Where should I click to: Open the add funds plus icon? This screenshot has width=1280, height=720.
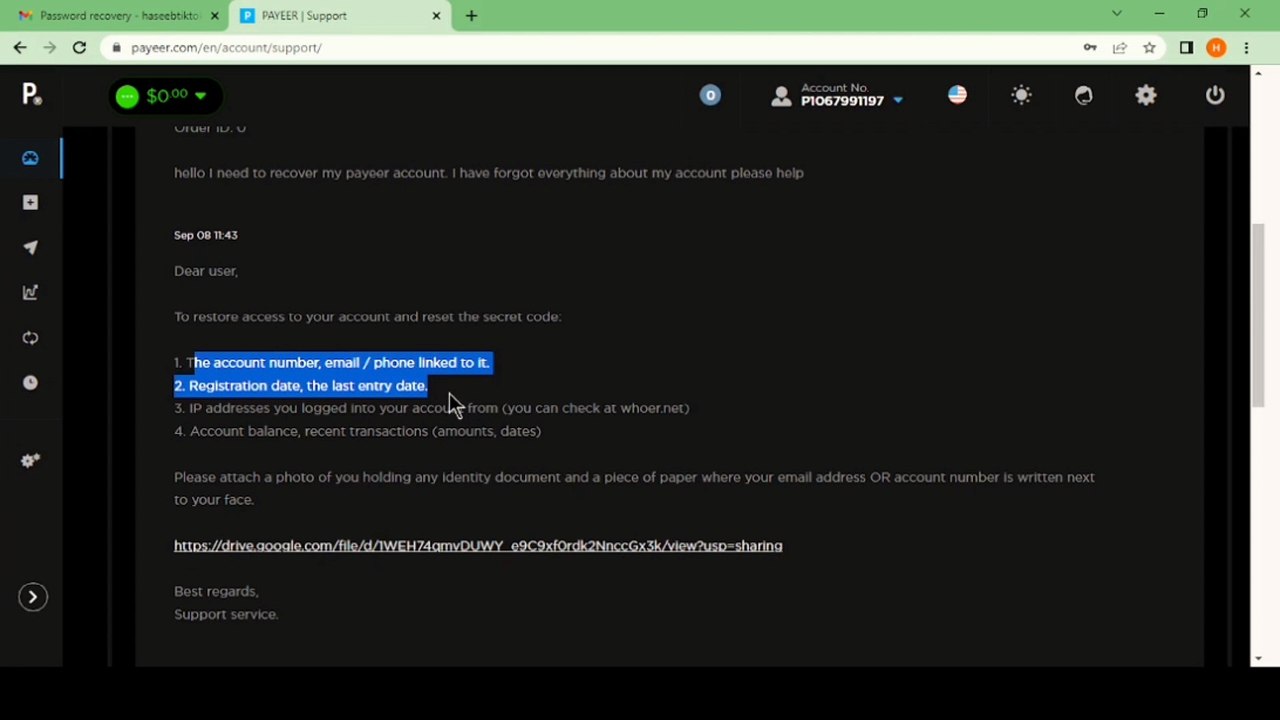[x=30, y=203]
